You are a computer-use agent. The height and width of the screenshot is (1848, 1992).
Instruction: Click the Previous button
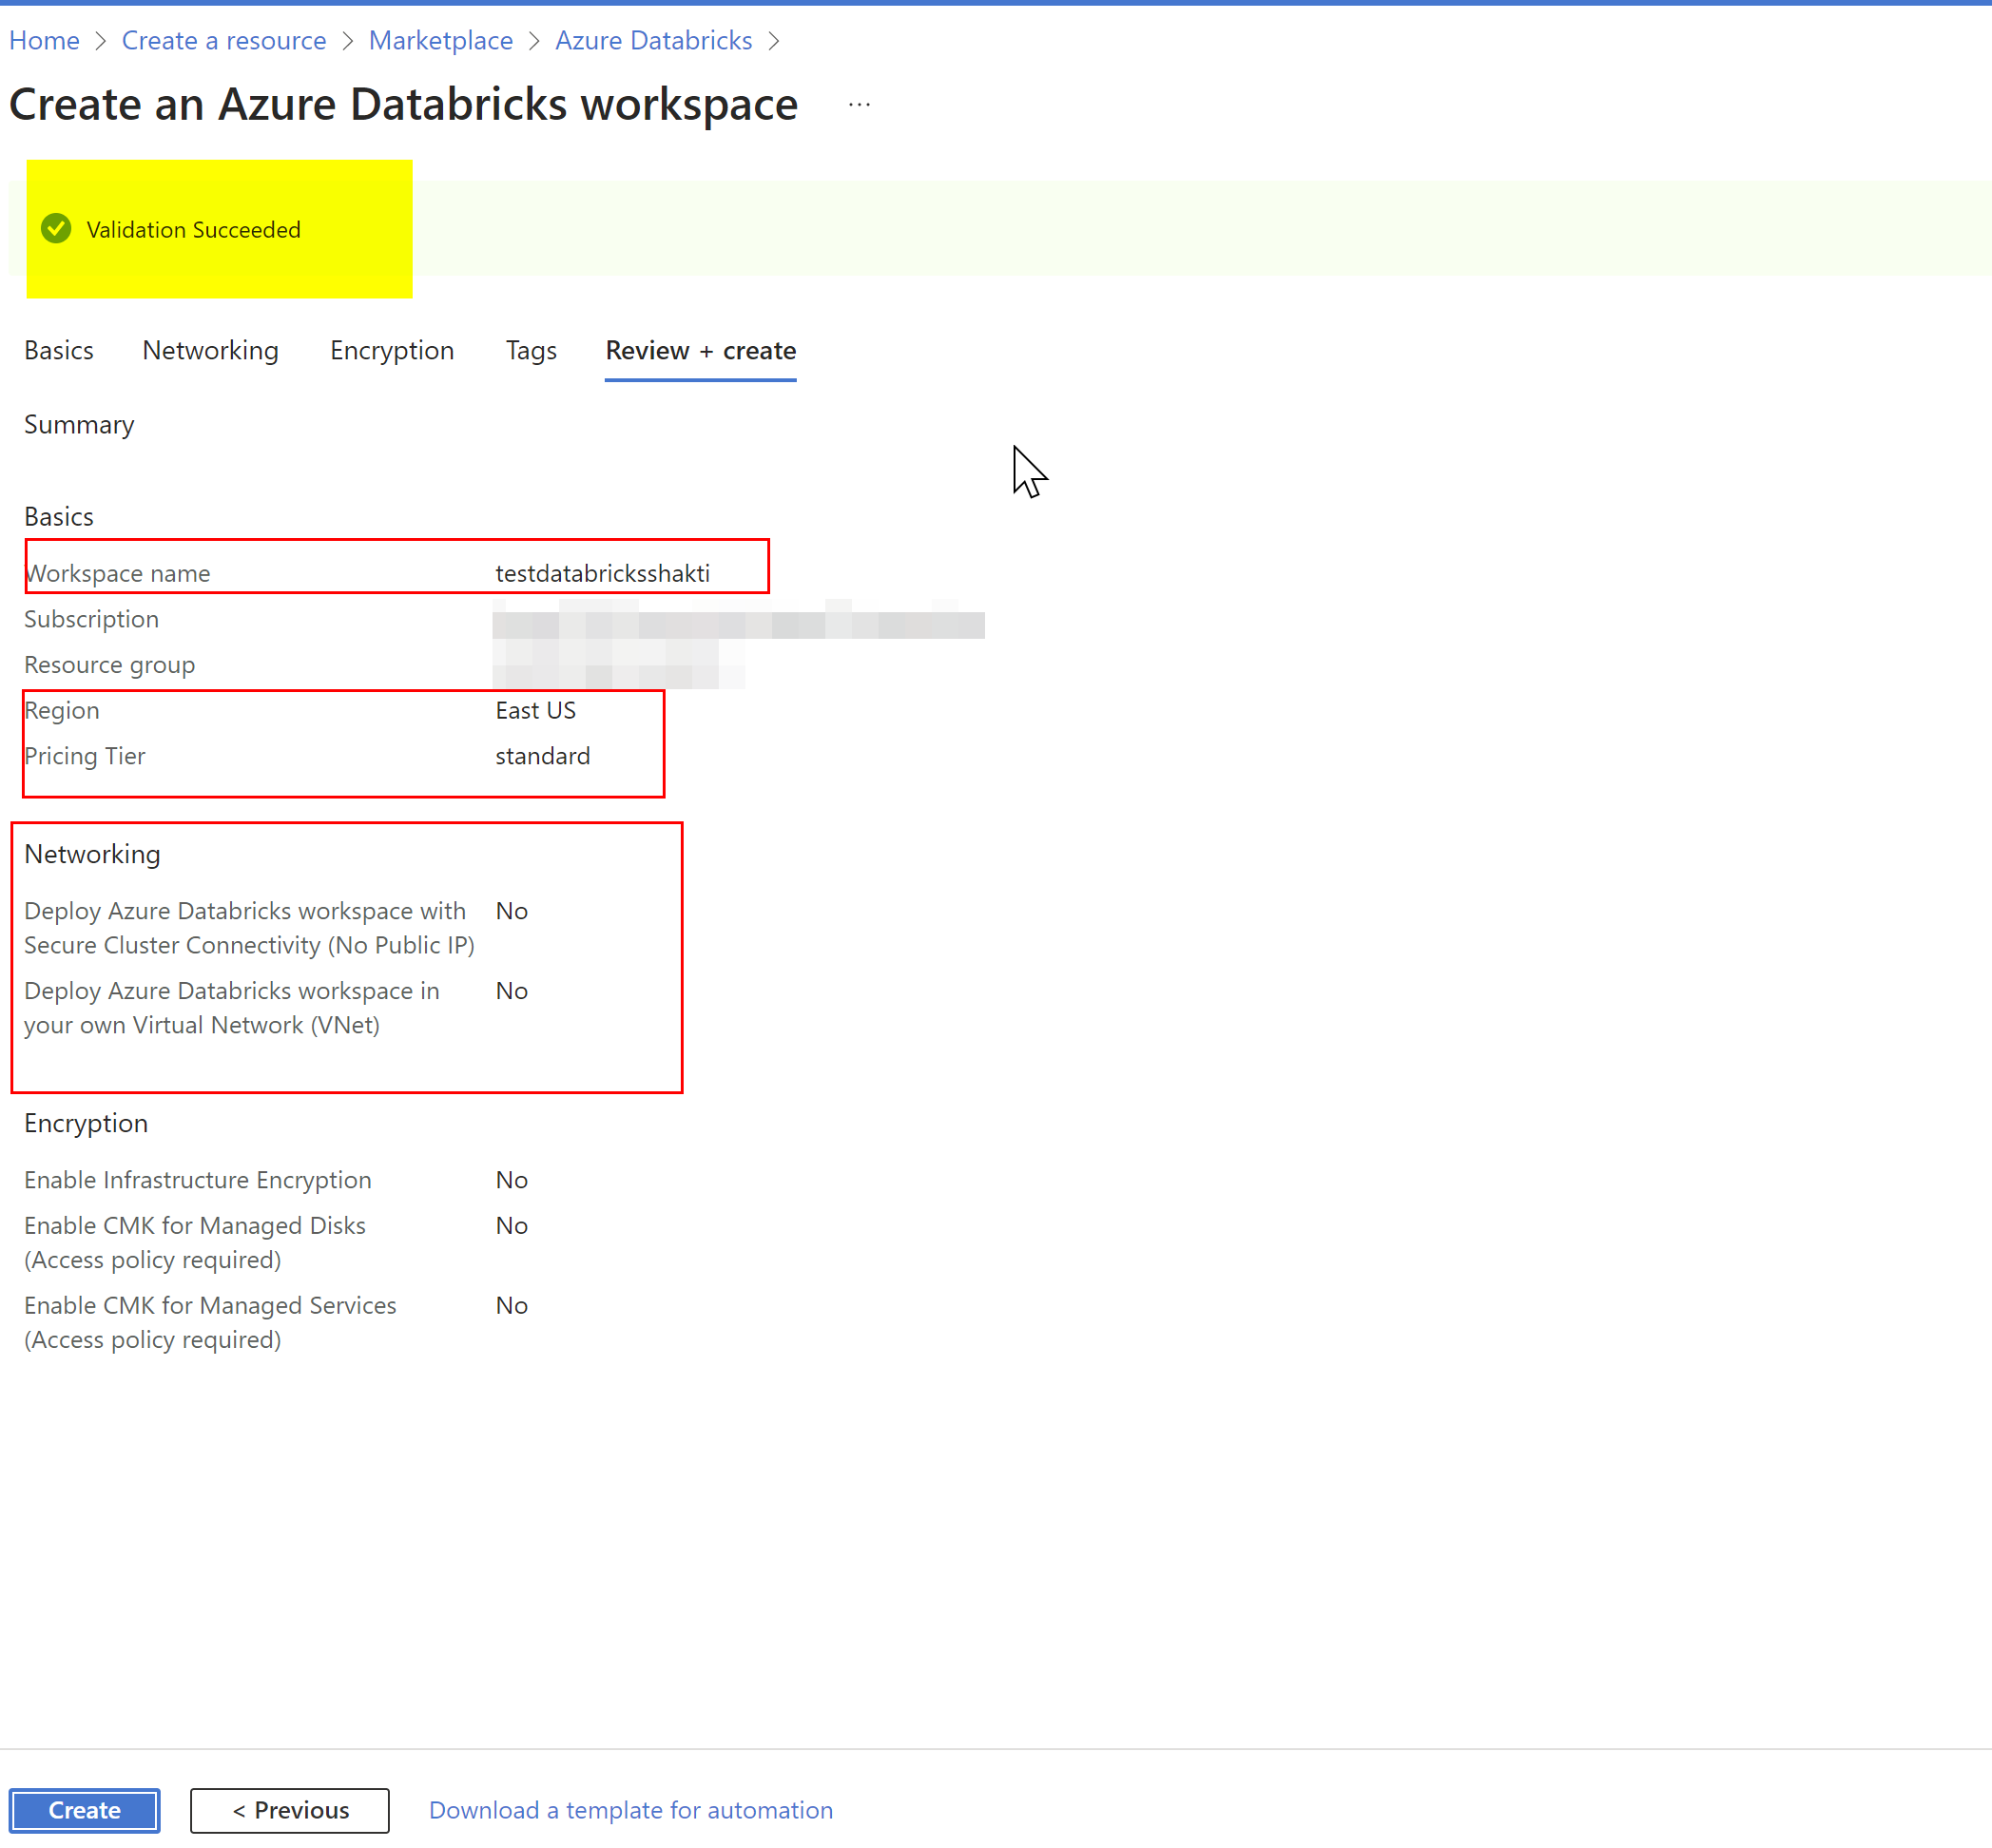(290, 1810)
